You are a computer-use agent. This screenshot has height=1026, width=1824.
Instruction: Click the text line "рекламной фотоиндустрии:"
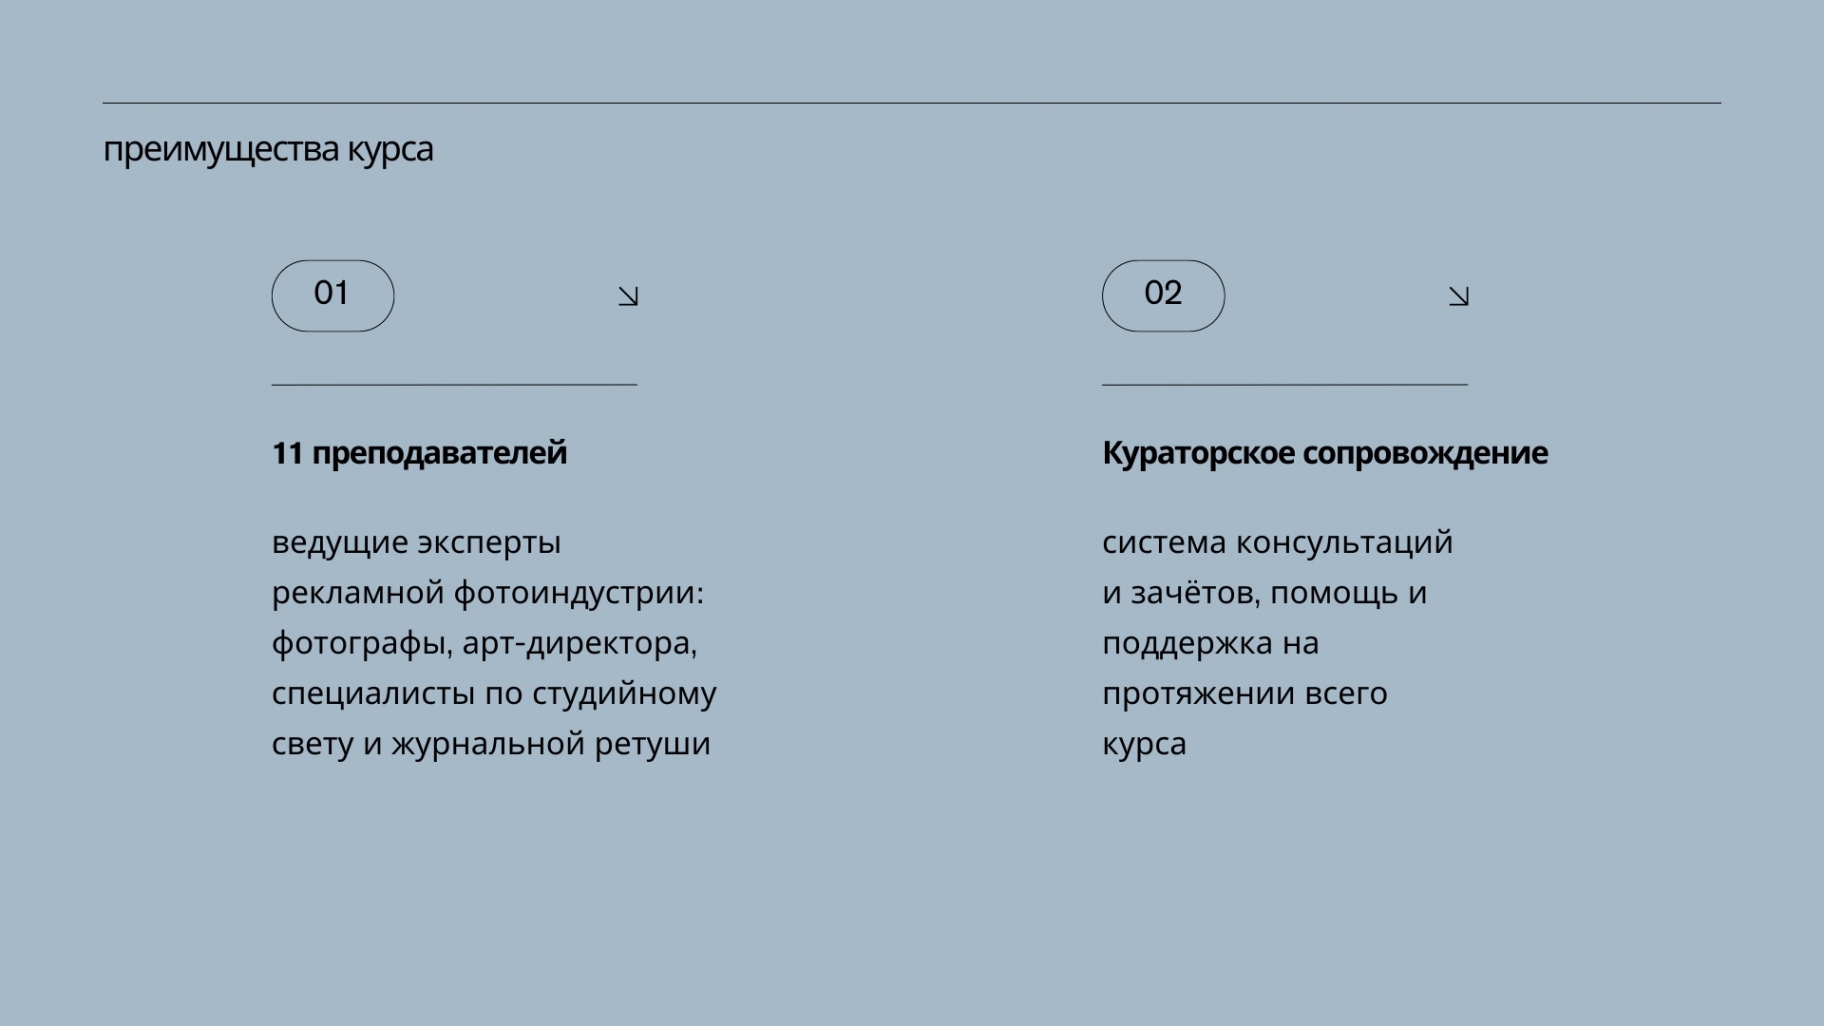tap(488, 593)
